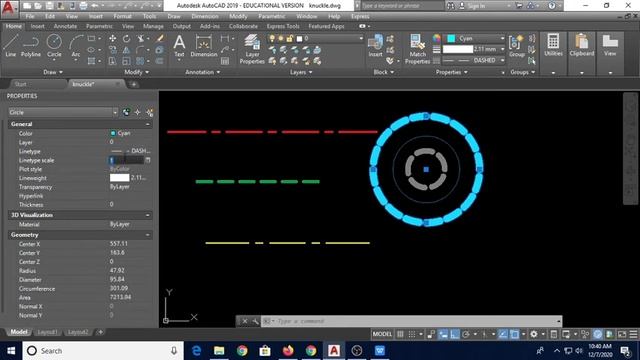
Task: Open the Clipboard panel
Action: [x=582, y=46]
